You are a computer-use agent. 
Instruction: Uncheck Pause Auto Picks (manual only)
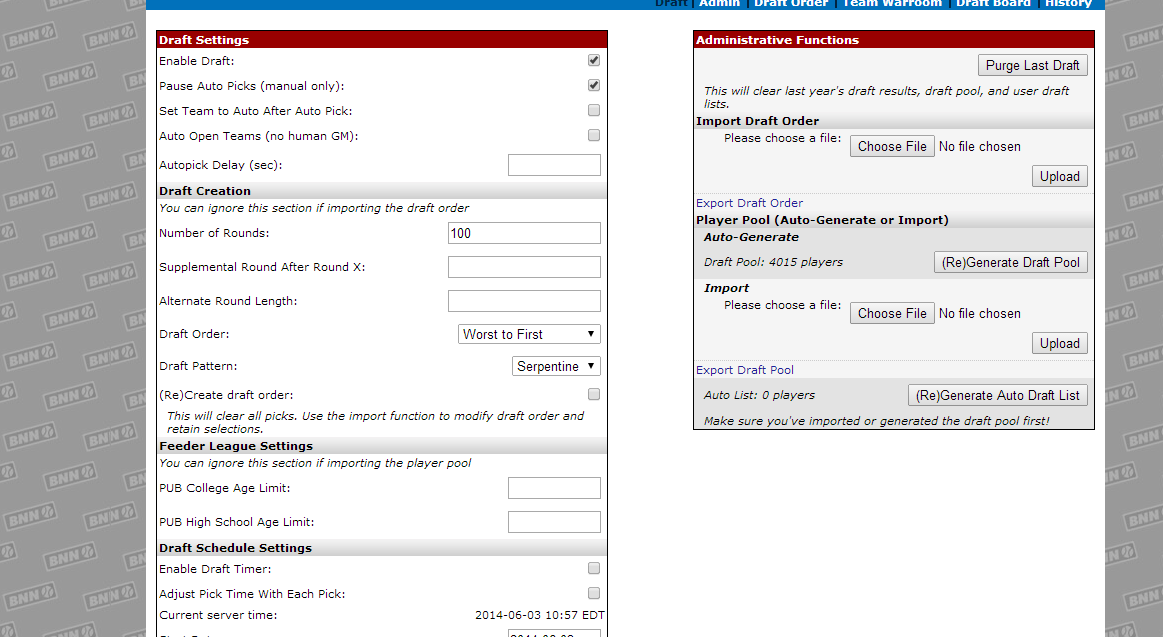pyautogui.click(x=594, y=86)
